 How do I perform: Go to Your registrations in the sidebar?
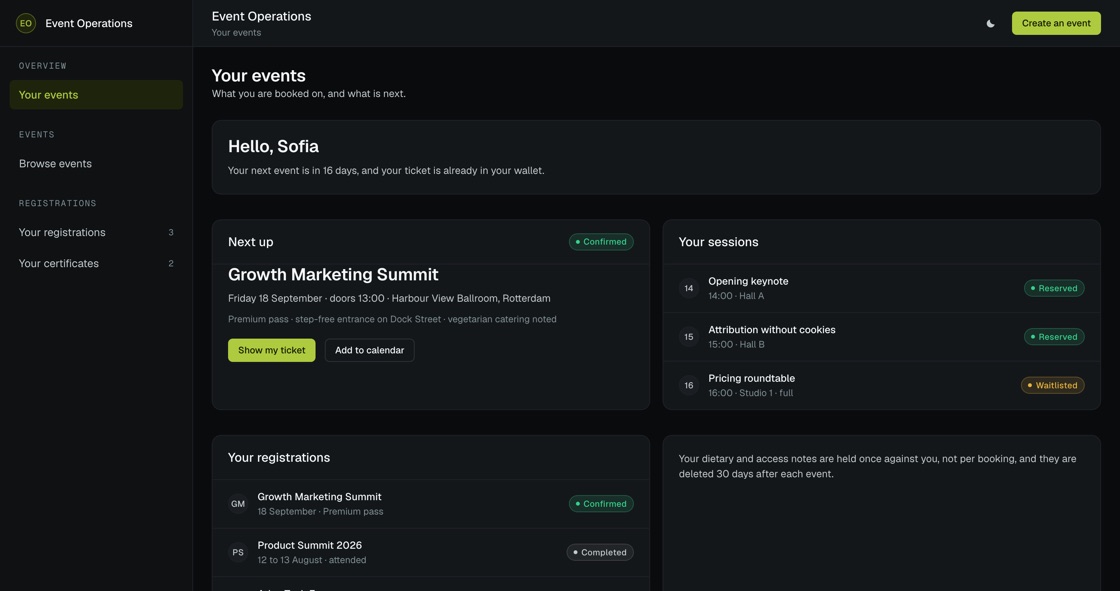(x=96, y=232)
